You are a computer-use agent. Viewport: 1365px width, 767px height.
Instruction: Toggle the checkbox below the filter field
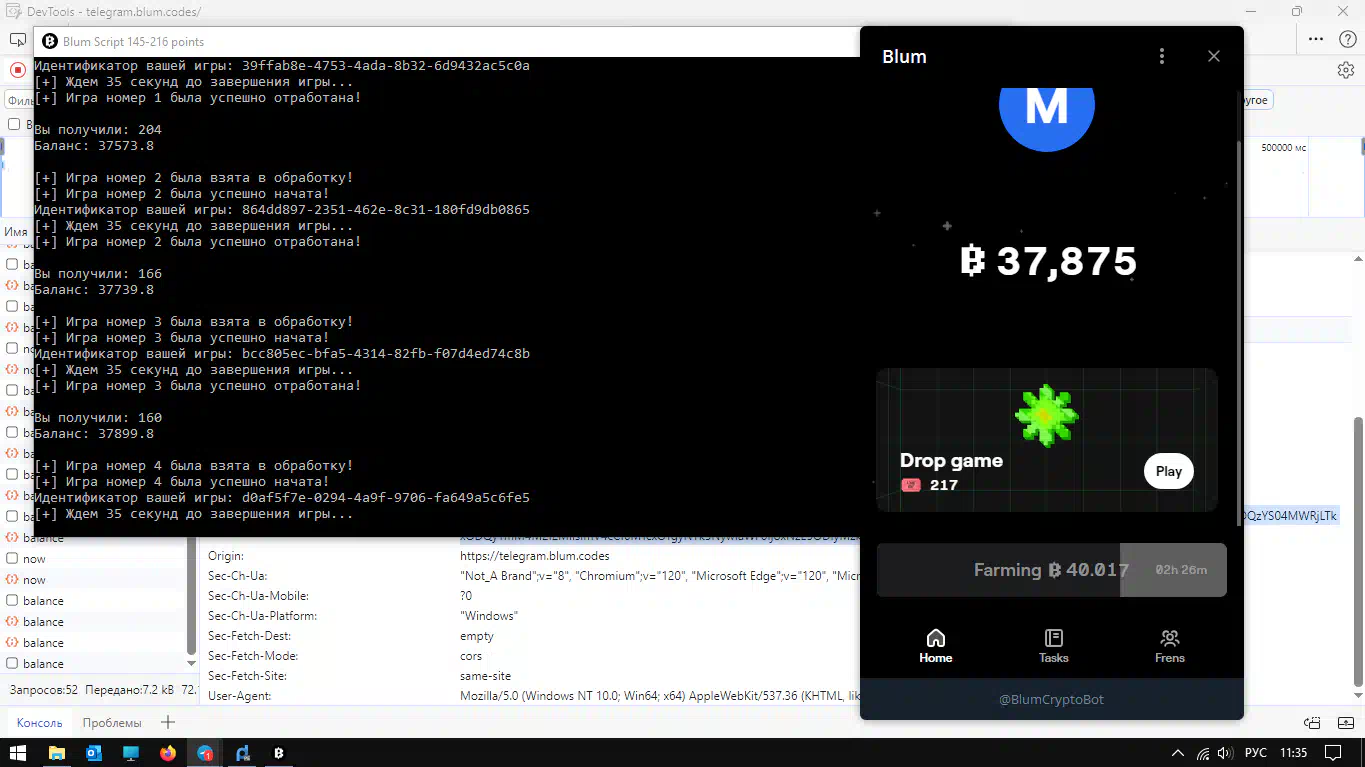click(x=14, y=124)
